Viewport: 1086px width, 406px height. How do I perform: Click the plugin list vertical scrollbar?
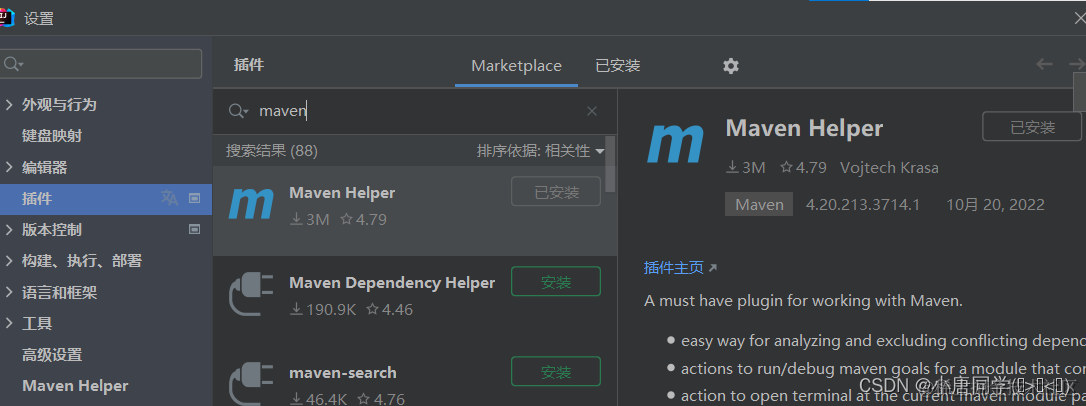tap(610, 164)
